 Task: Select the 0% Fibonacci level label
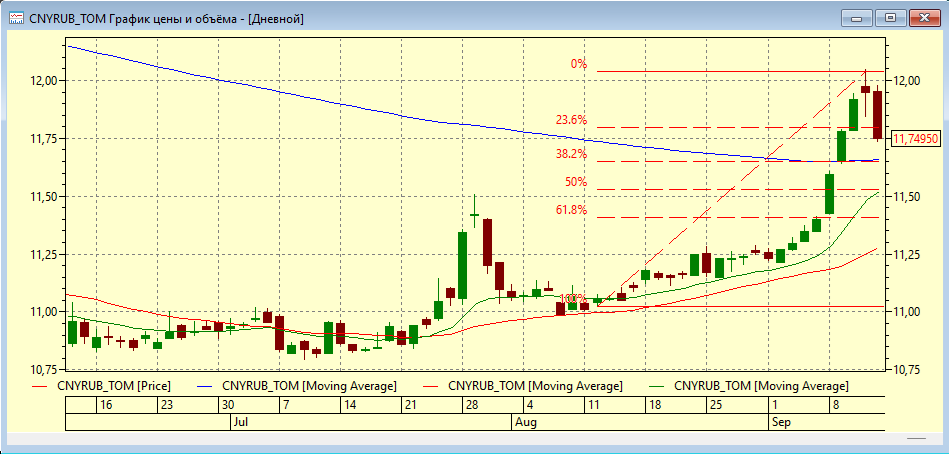click(579, 64)
